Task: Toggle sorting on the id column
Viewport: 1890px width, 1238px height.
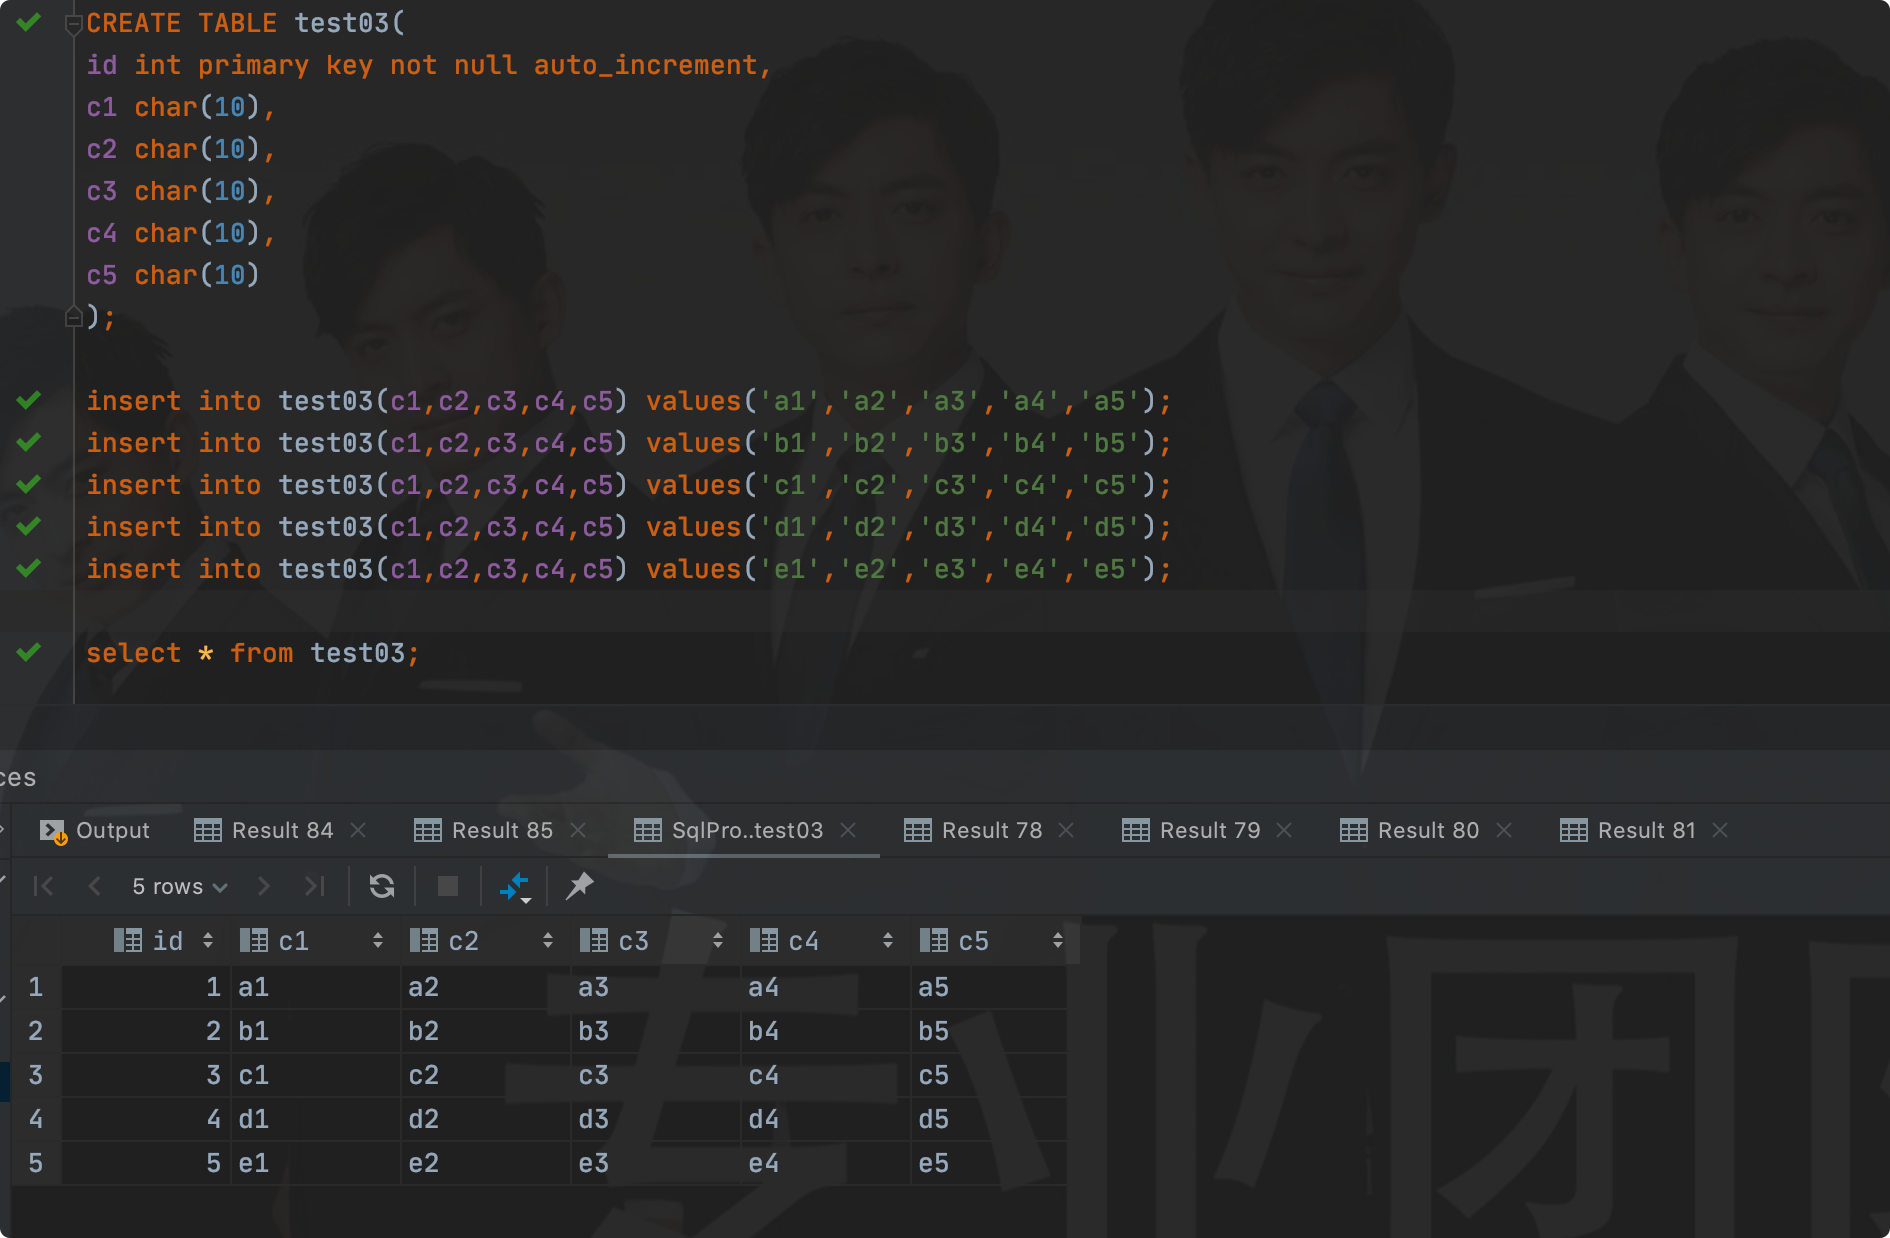Action: (x=208, y=940)
